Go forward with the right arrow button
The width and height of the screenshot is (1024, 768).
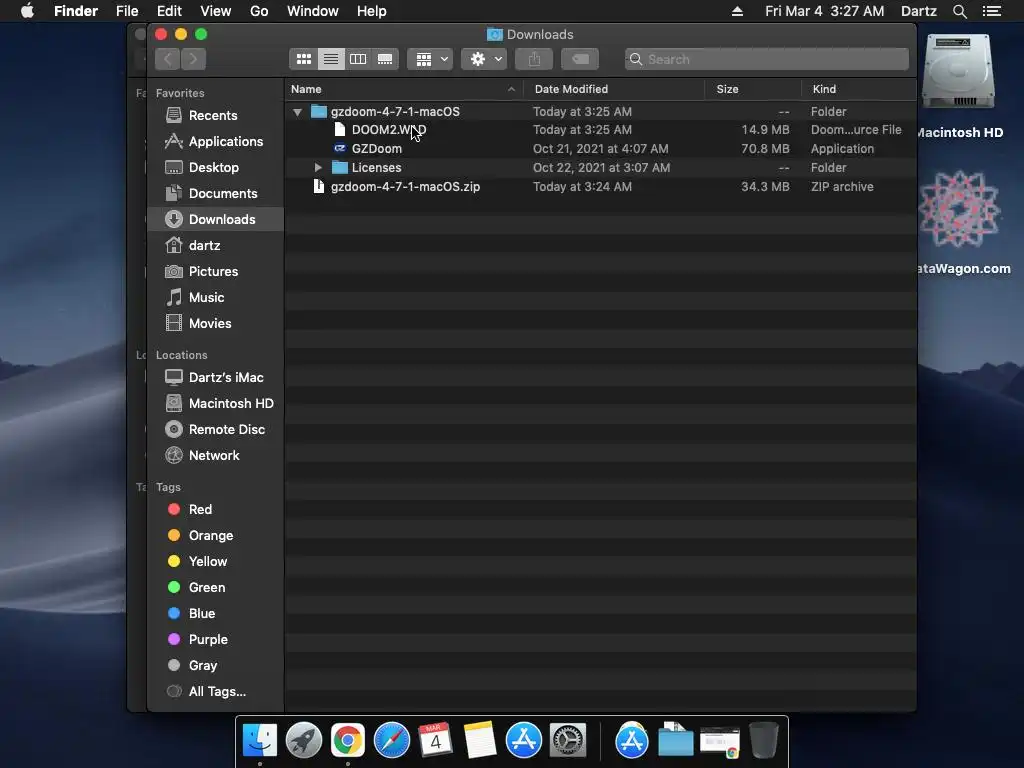(x=193, y=59)
